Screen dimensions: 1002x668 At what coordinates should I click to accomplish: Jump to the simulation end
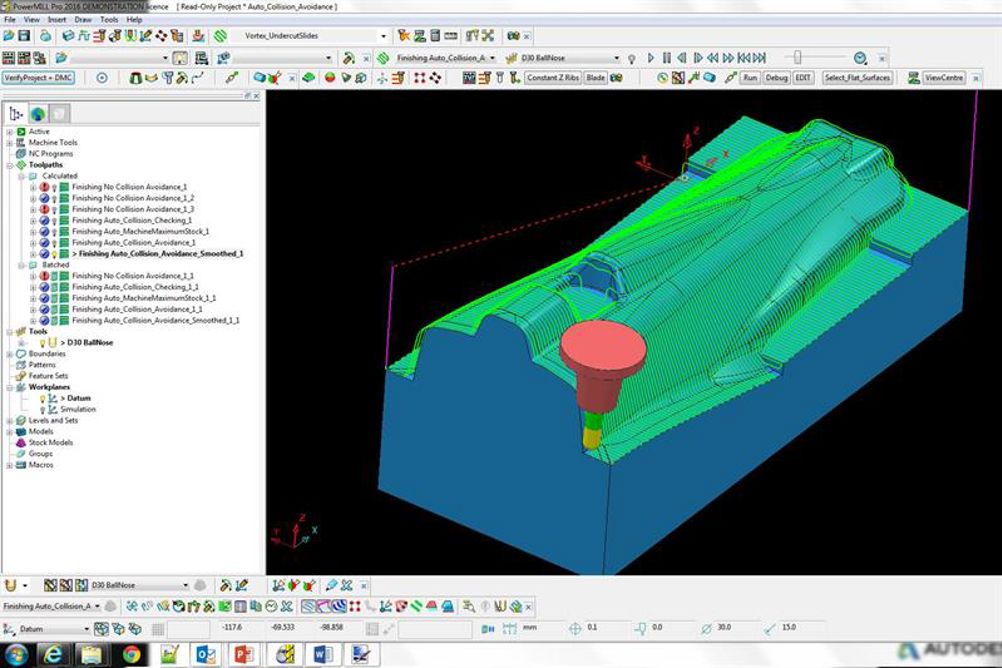[760, 58]
